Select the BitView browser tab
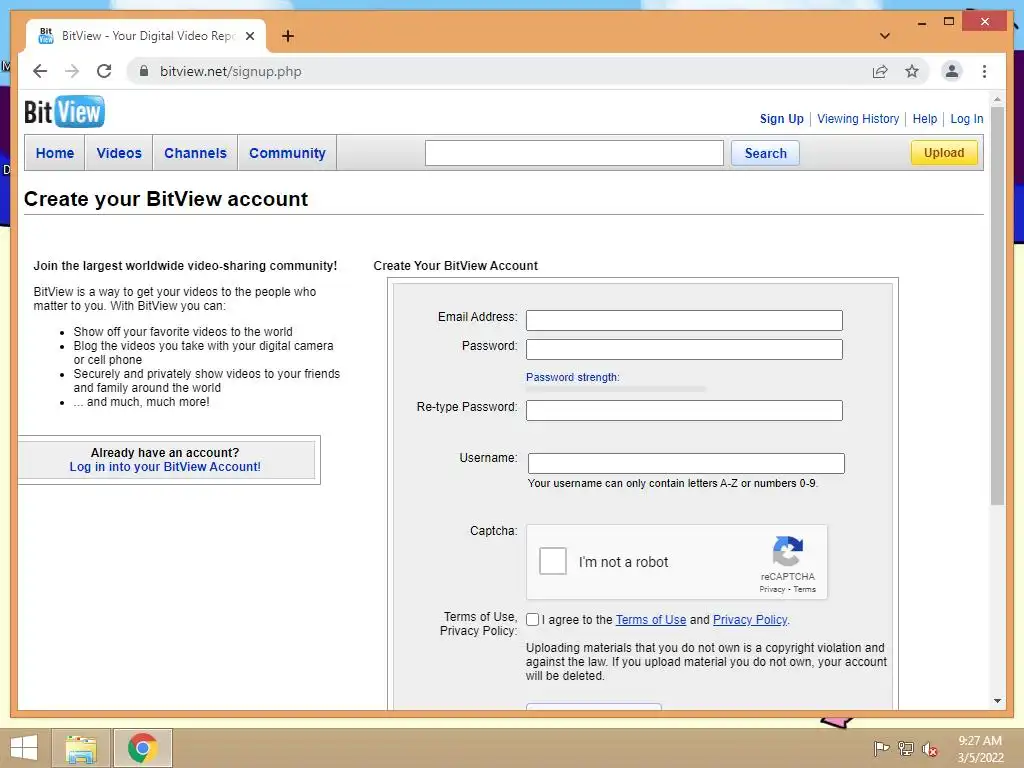 (x=146, y=36)
